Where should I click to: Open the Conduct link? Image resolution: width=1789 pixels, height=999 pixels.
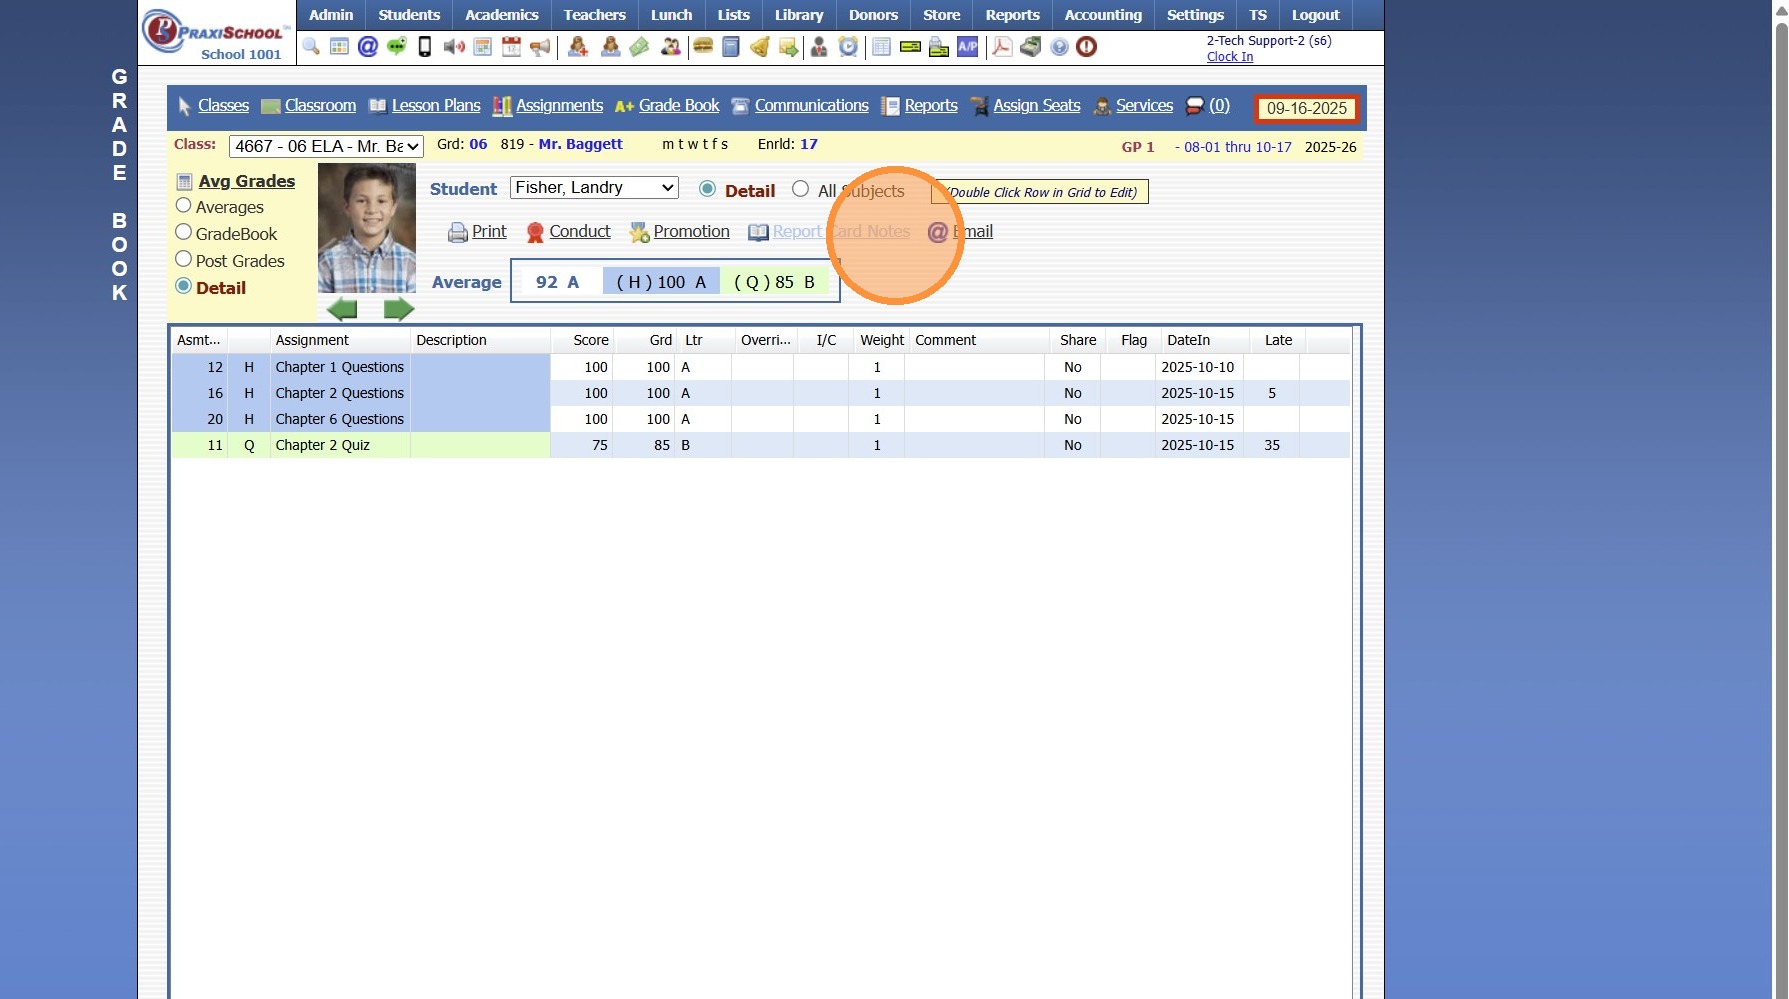580,232
